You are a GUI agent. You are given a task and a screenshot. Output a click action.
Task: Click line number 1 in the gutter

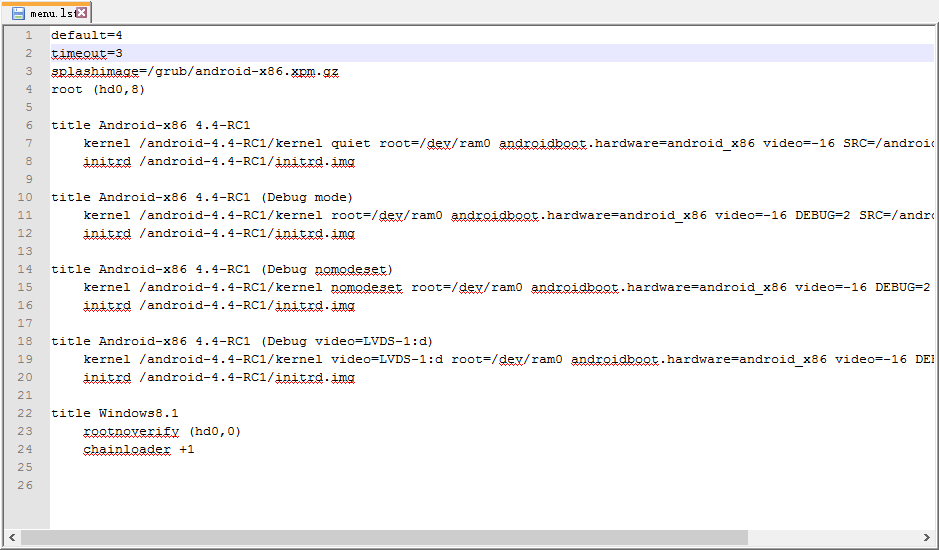[x=29, y=35]
